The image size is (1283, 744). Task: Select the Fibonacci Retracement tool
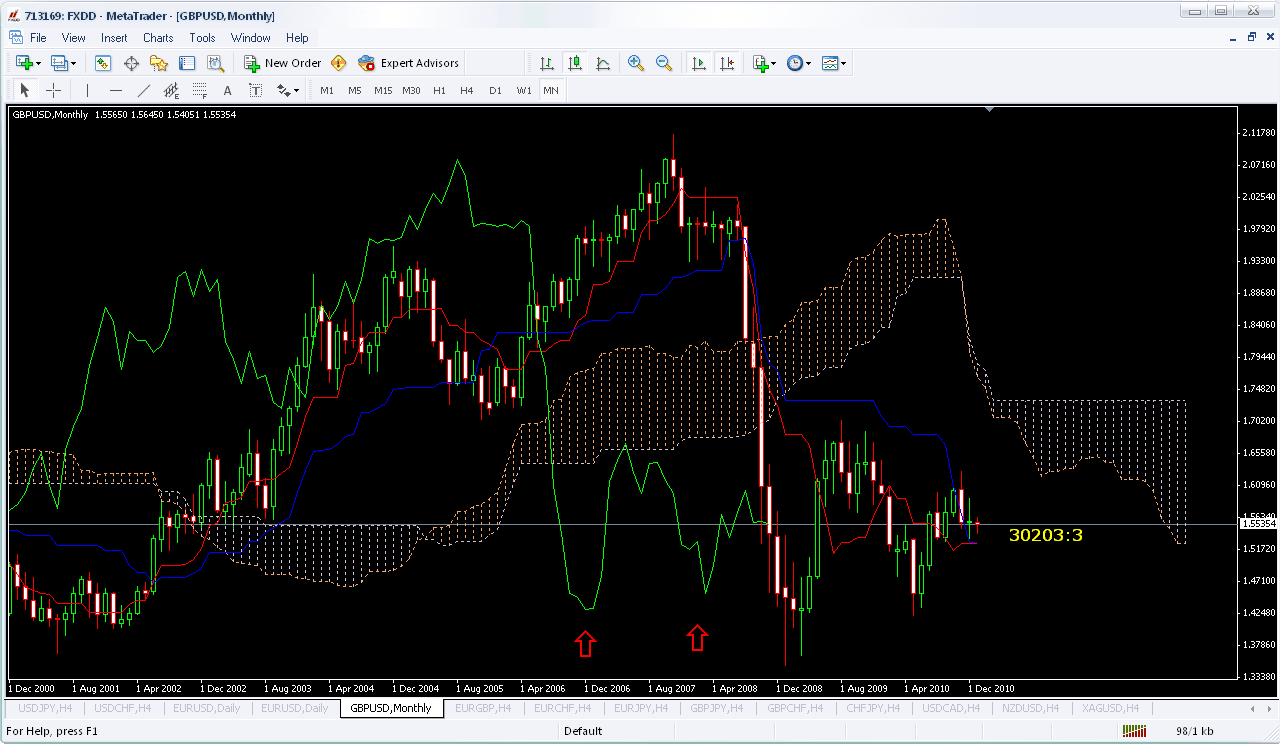[x=200, y=90]
